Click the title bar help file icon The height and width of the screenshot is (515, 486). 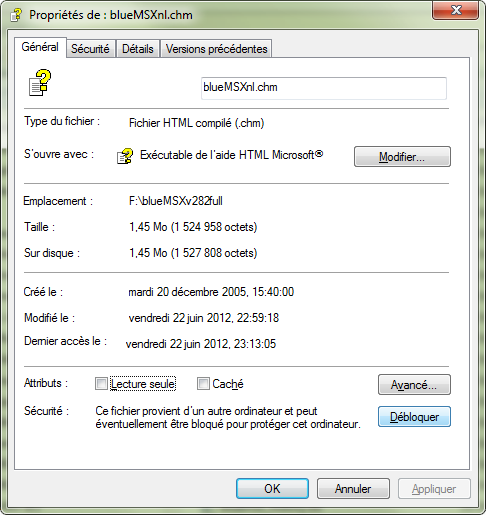[16, 15]
